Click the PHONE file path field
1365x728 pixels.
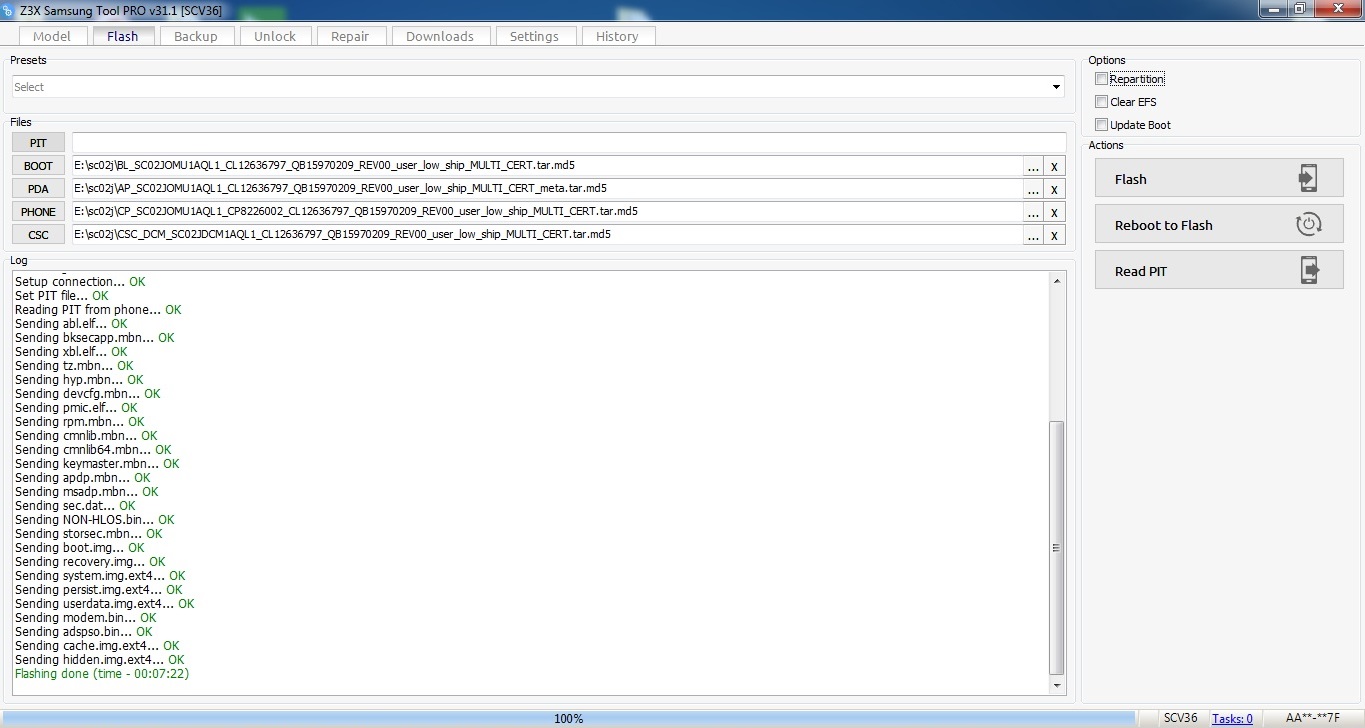point(547,212)
